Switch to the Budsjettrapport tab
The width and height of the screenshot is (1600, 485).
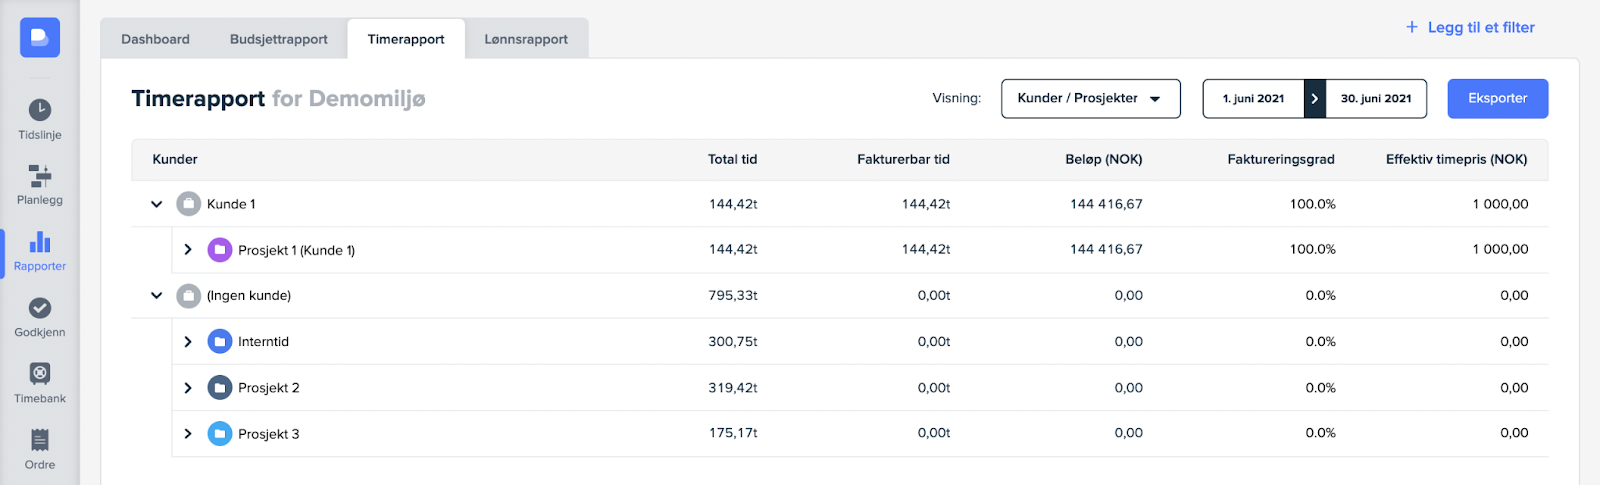(278, 39)
